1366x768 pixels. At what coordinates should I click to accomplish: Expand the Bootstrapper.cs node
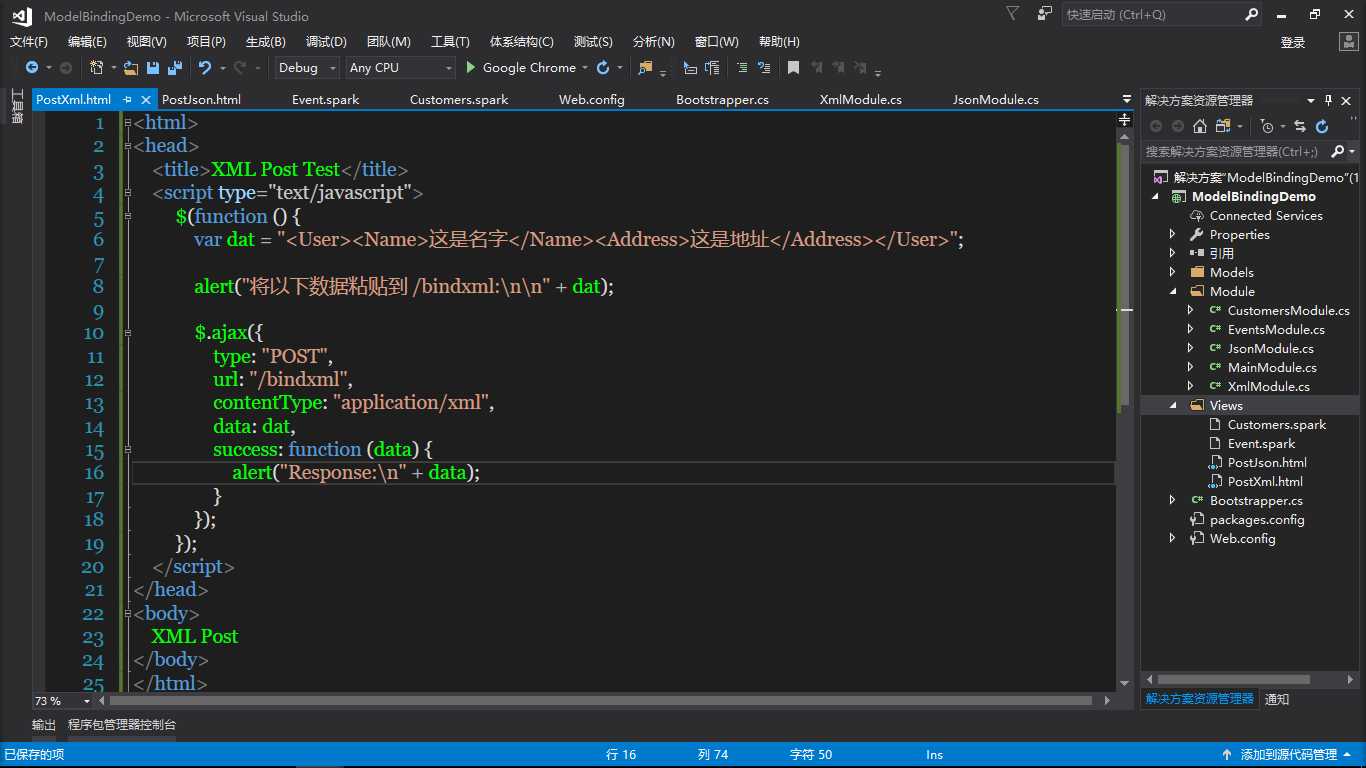(x=1173, y=500)
